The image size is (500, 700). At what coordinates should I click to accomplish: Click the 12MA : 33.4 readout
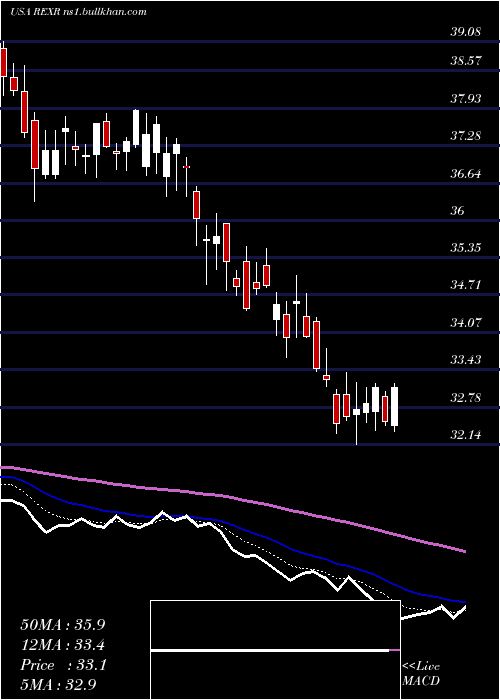tap(62, 645)
